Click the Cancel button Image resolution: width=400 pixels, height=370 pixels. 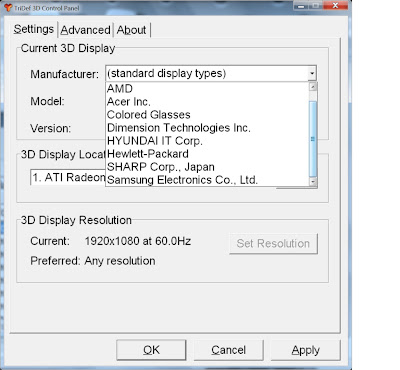pos(228,350)
